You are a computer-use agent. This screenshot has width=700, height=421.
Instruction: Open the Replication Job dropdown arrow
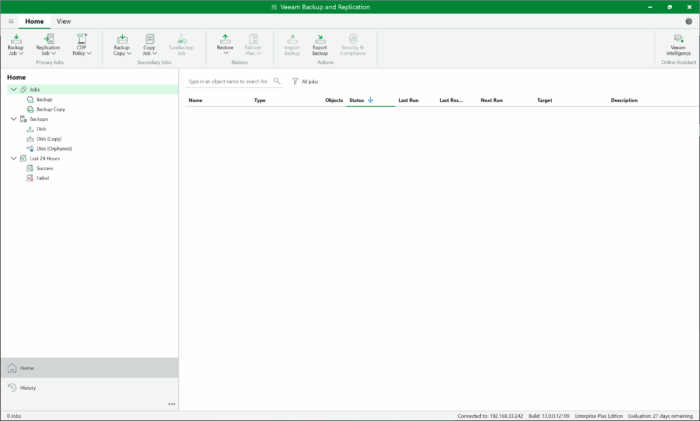[x=54, y=54]
